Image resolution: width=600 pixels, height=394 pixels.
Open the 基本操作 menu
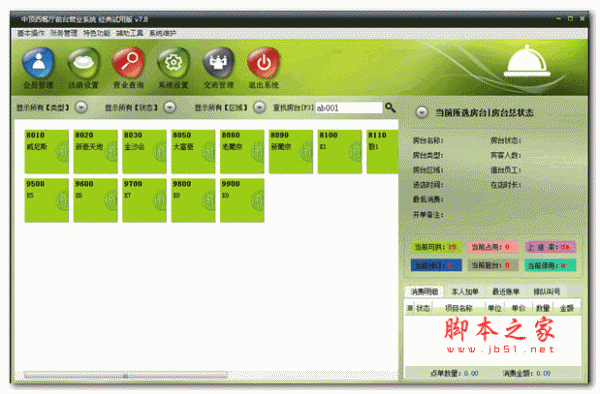pyautogui.click(x=31, y=33)
